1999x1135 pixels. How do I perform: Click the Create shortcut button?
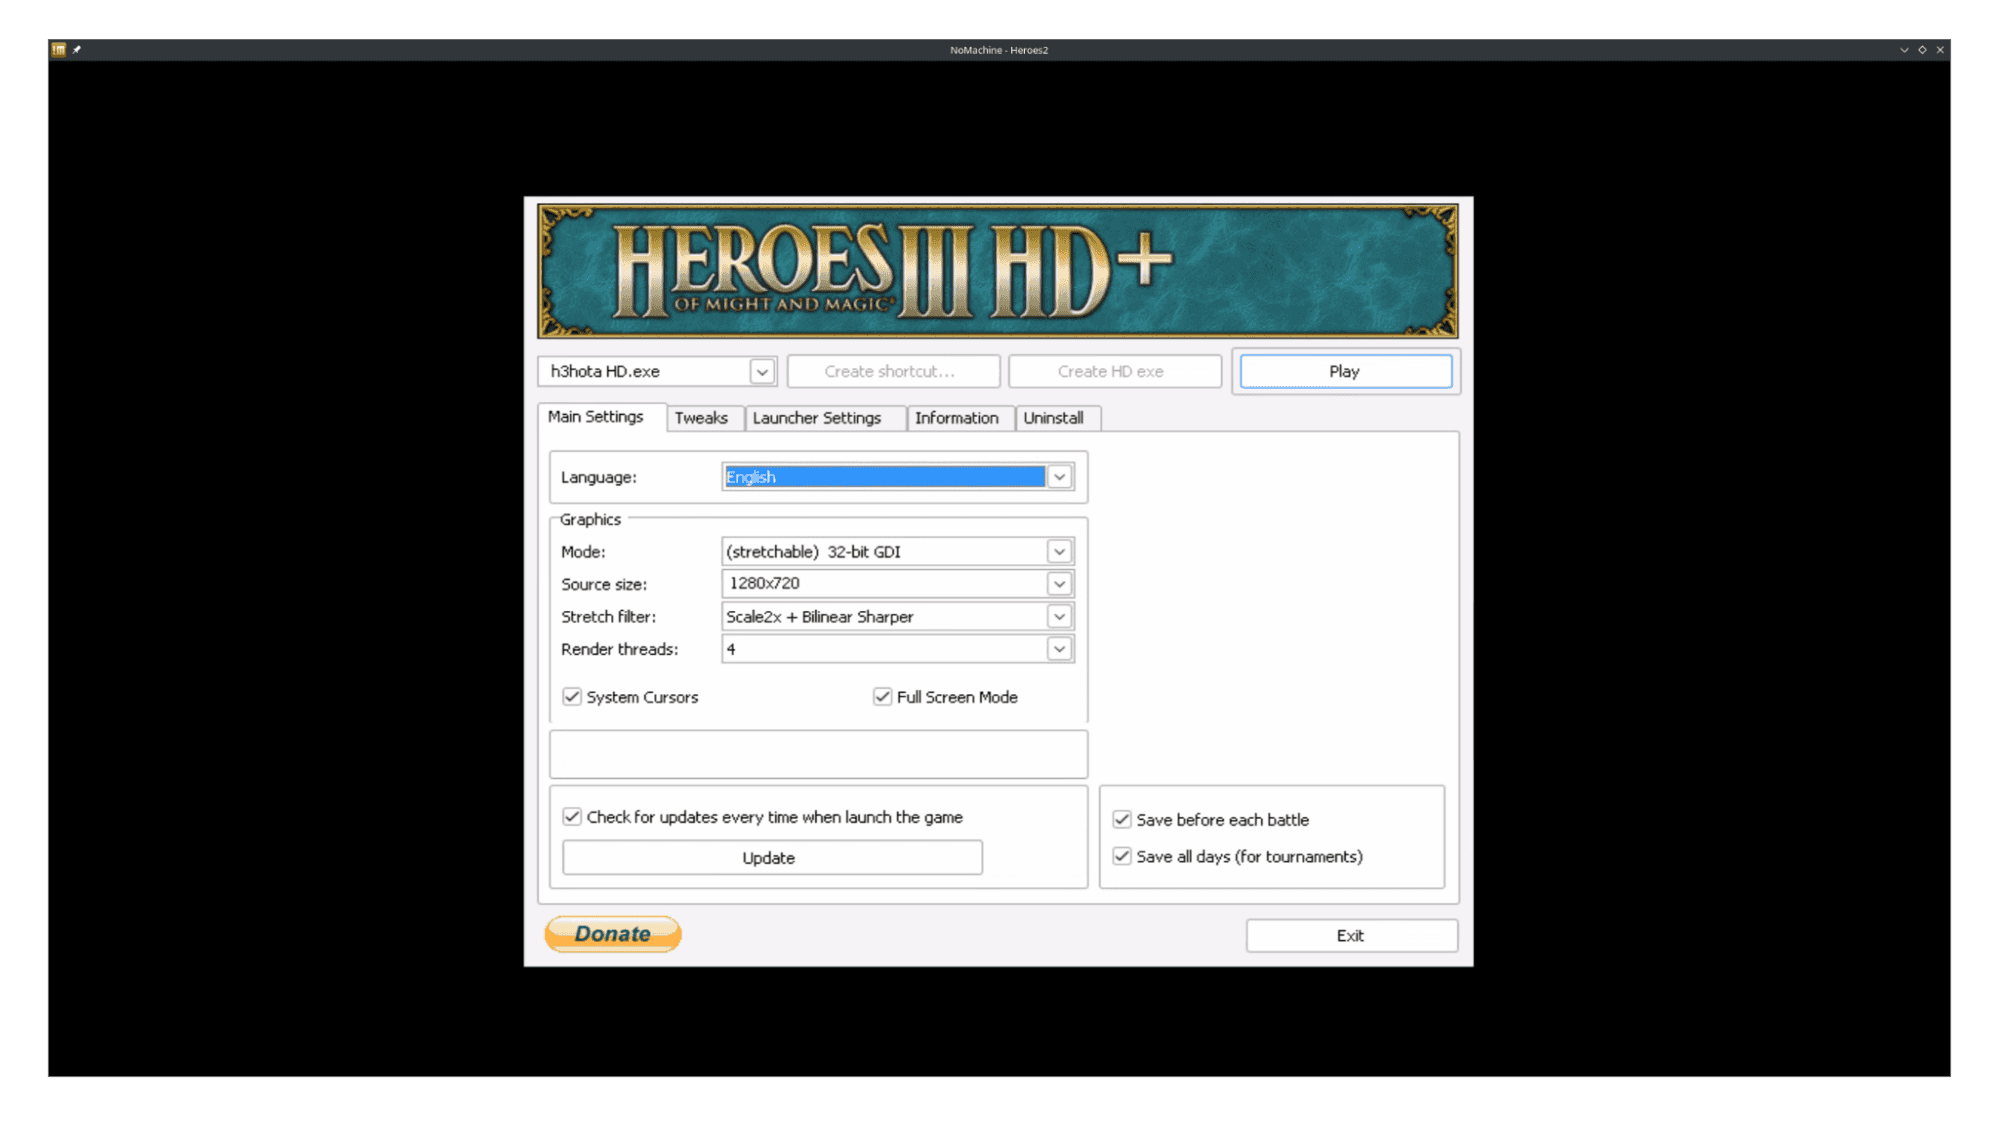[x=891, y=371]
